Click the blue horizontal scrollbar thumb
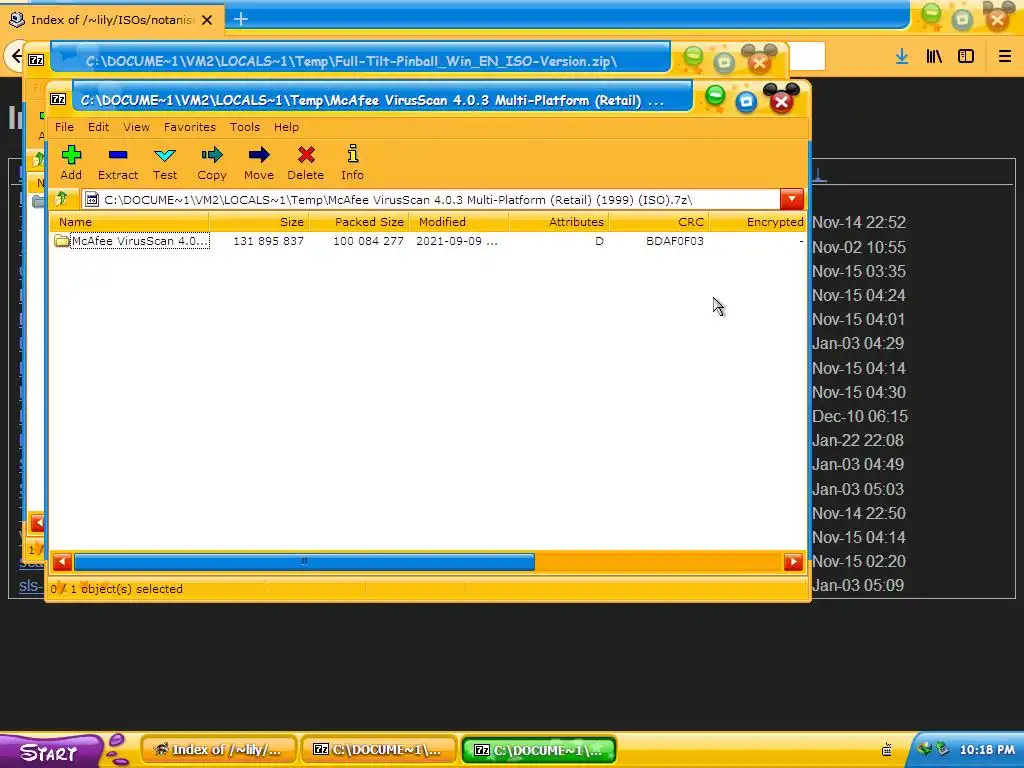Viewport: 1024px width, 768px height. click(304, 562)
